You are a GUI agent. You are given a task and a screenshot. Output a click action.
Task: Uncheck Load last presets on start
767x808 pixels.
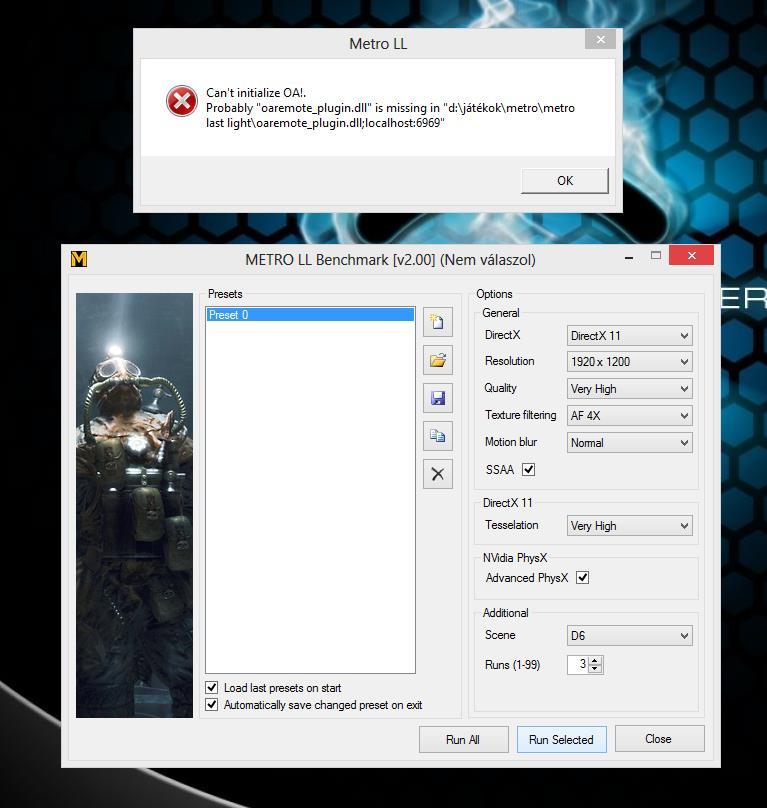[211, 687]
